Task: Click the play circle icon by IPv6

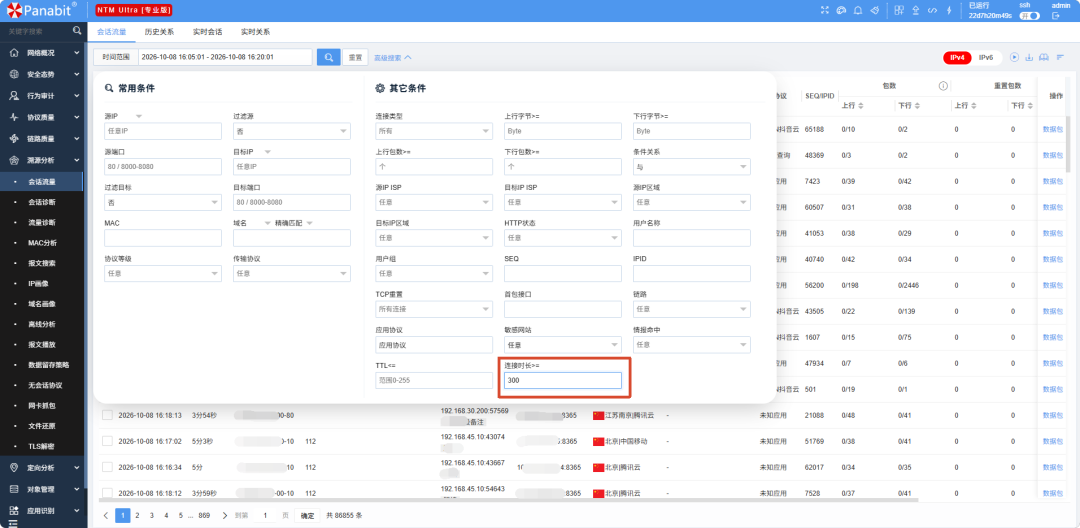Action: coord(1014,57)
